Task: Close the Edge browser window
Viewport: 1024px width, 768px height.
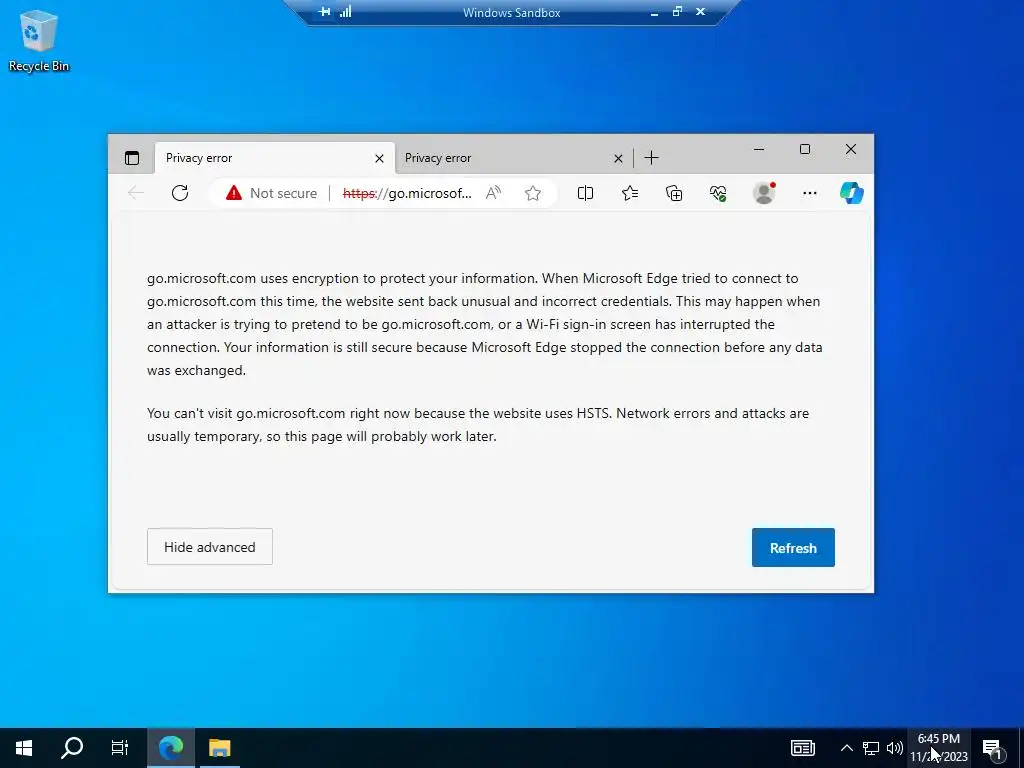Action: 851,150
